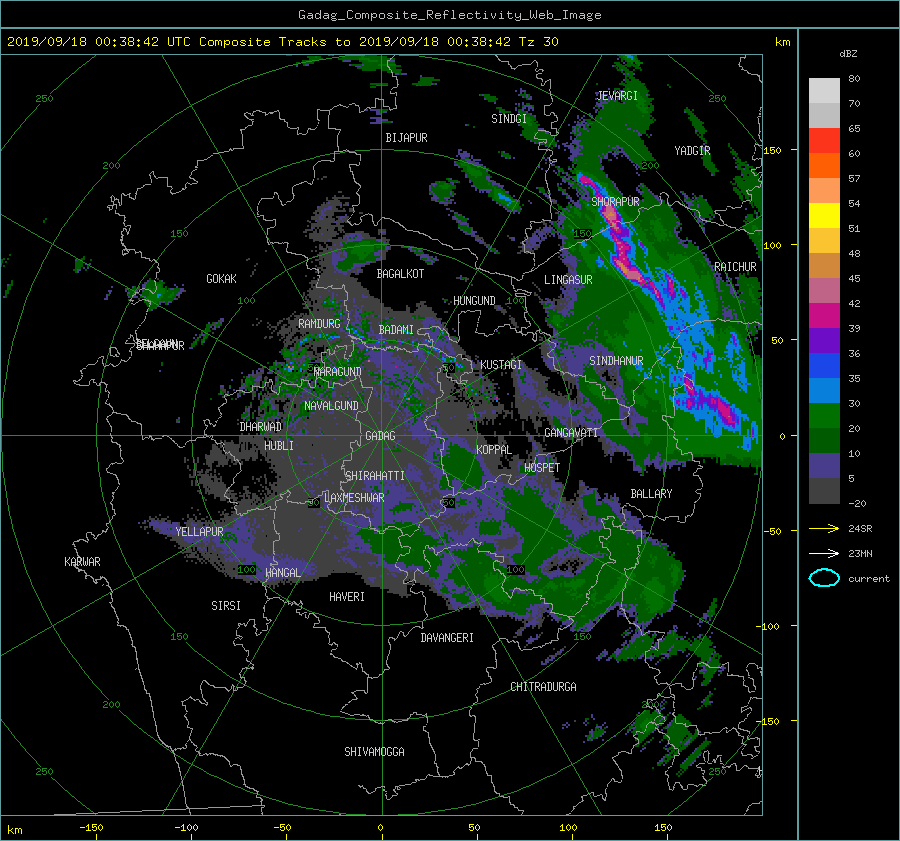The height and width of the screenshot is (841, 900).
Task: Click the yellow 24SR arrow legend icon
Action: point(824,528)
